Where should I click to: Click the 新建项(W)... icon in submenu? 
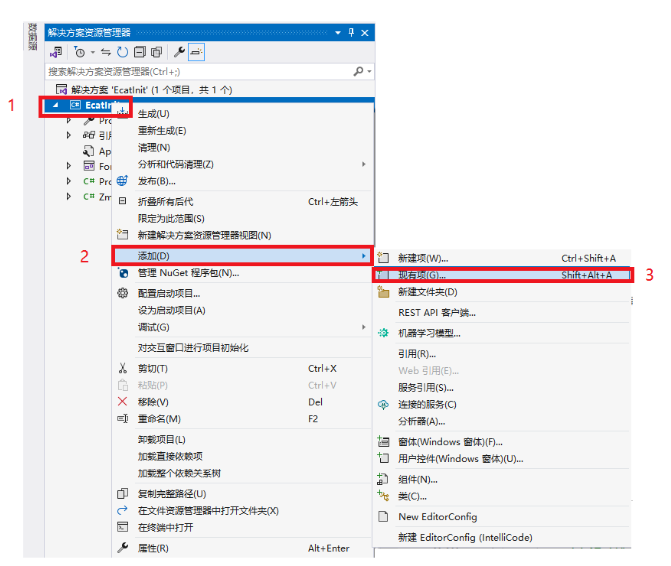(x=383, y=258)
